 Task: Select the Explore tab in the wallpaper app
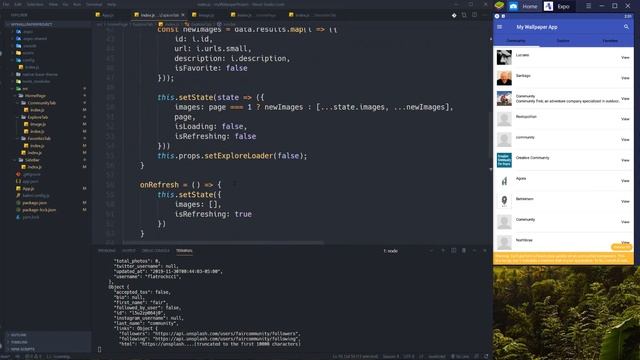[563, 41]
